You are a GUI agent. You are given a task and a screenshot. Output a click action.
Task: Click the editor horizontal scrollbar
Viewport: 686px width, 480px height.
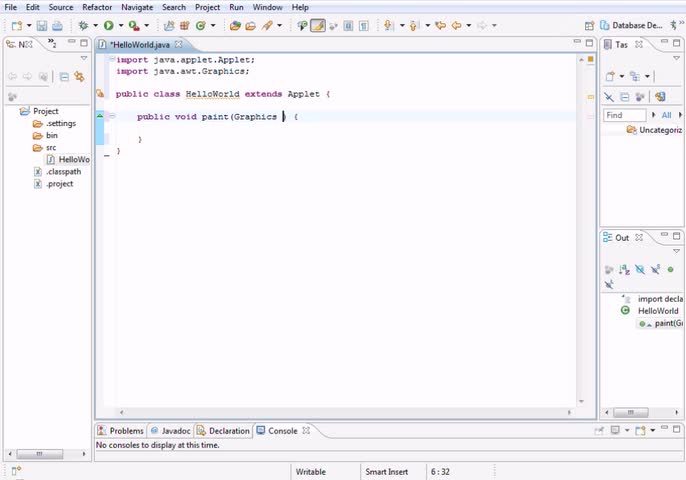(x=345, y=412)
